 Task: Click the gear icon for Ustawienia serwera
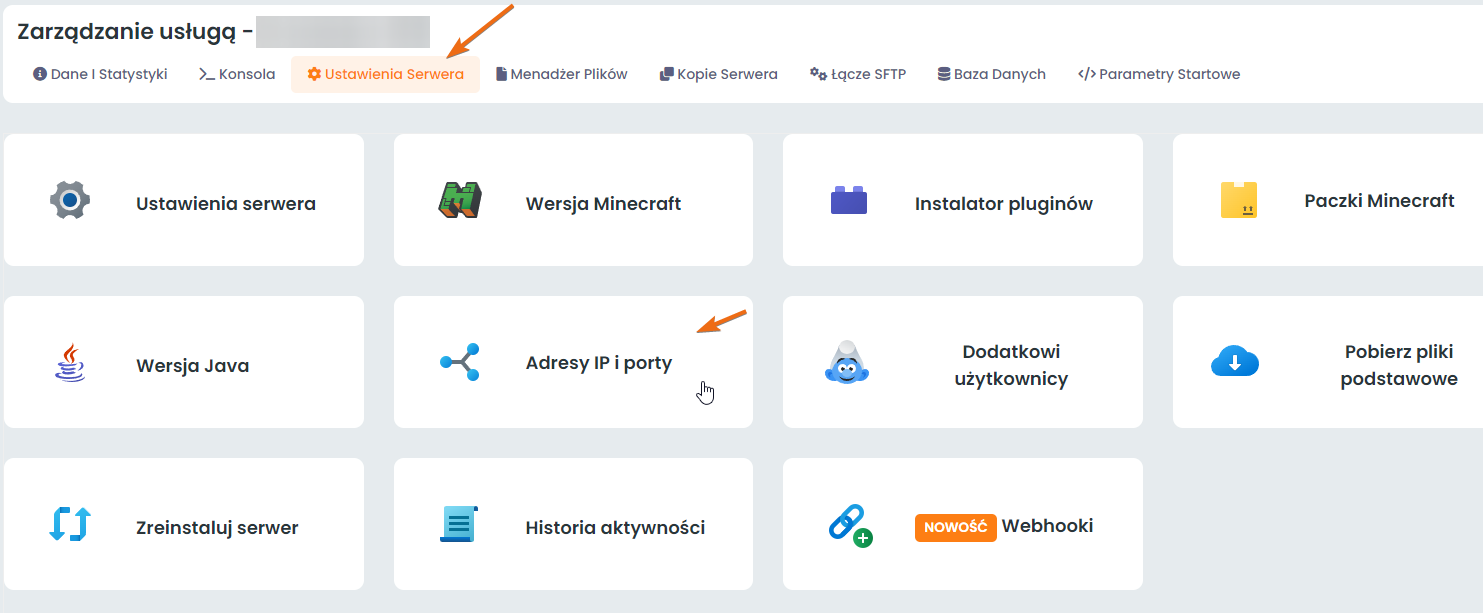pos(70,201)
